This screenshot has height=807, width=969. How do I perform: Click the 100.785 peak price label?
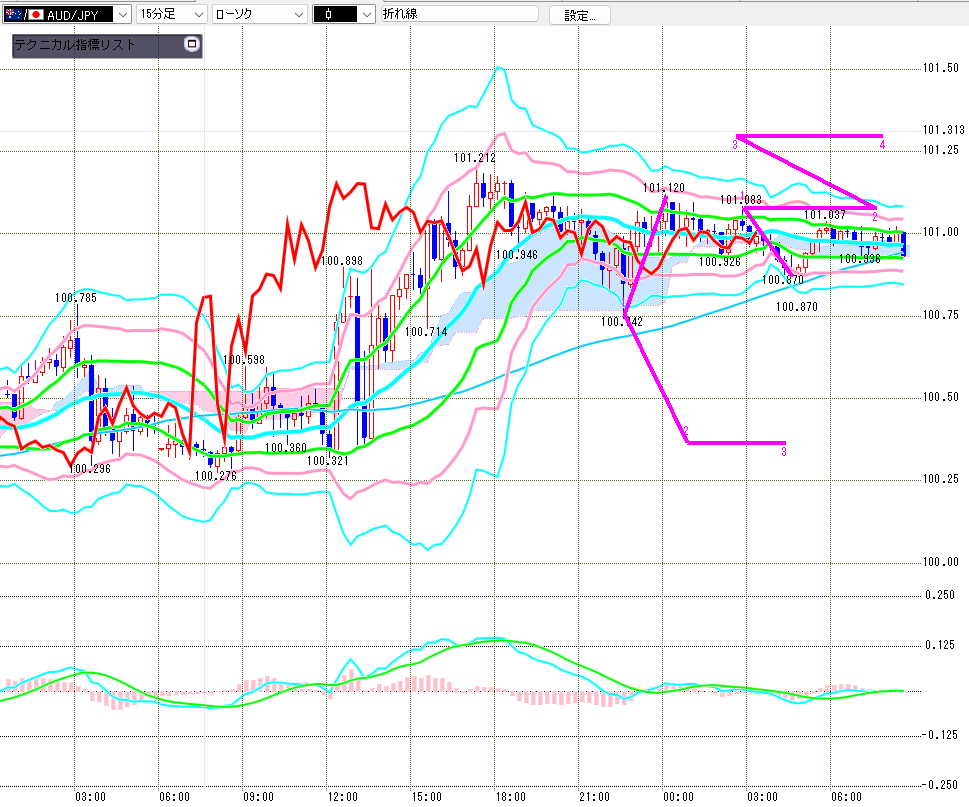76,297
